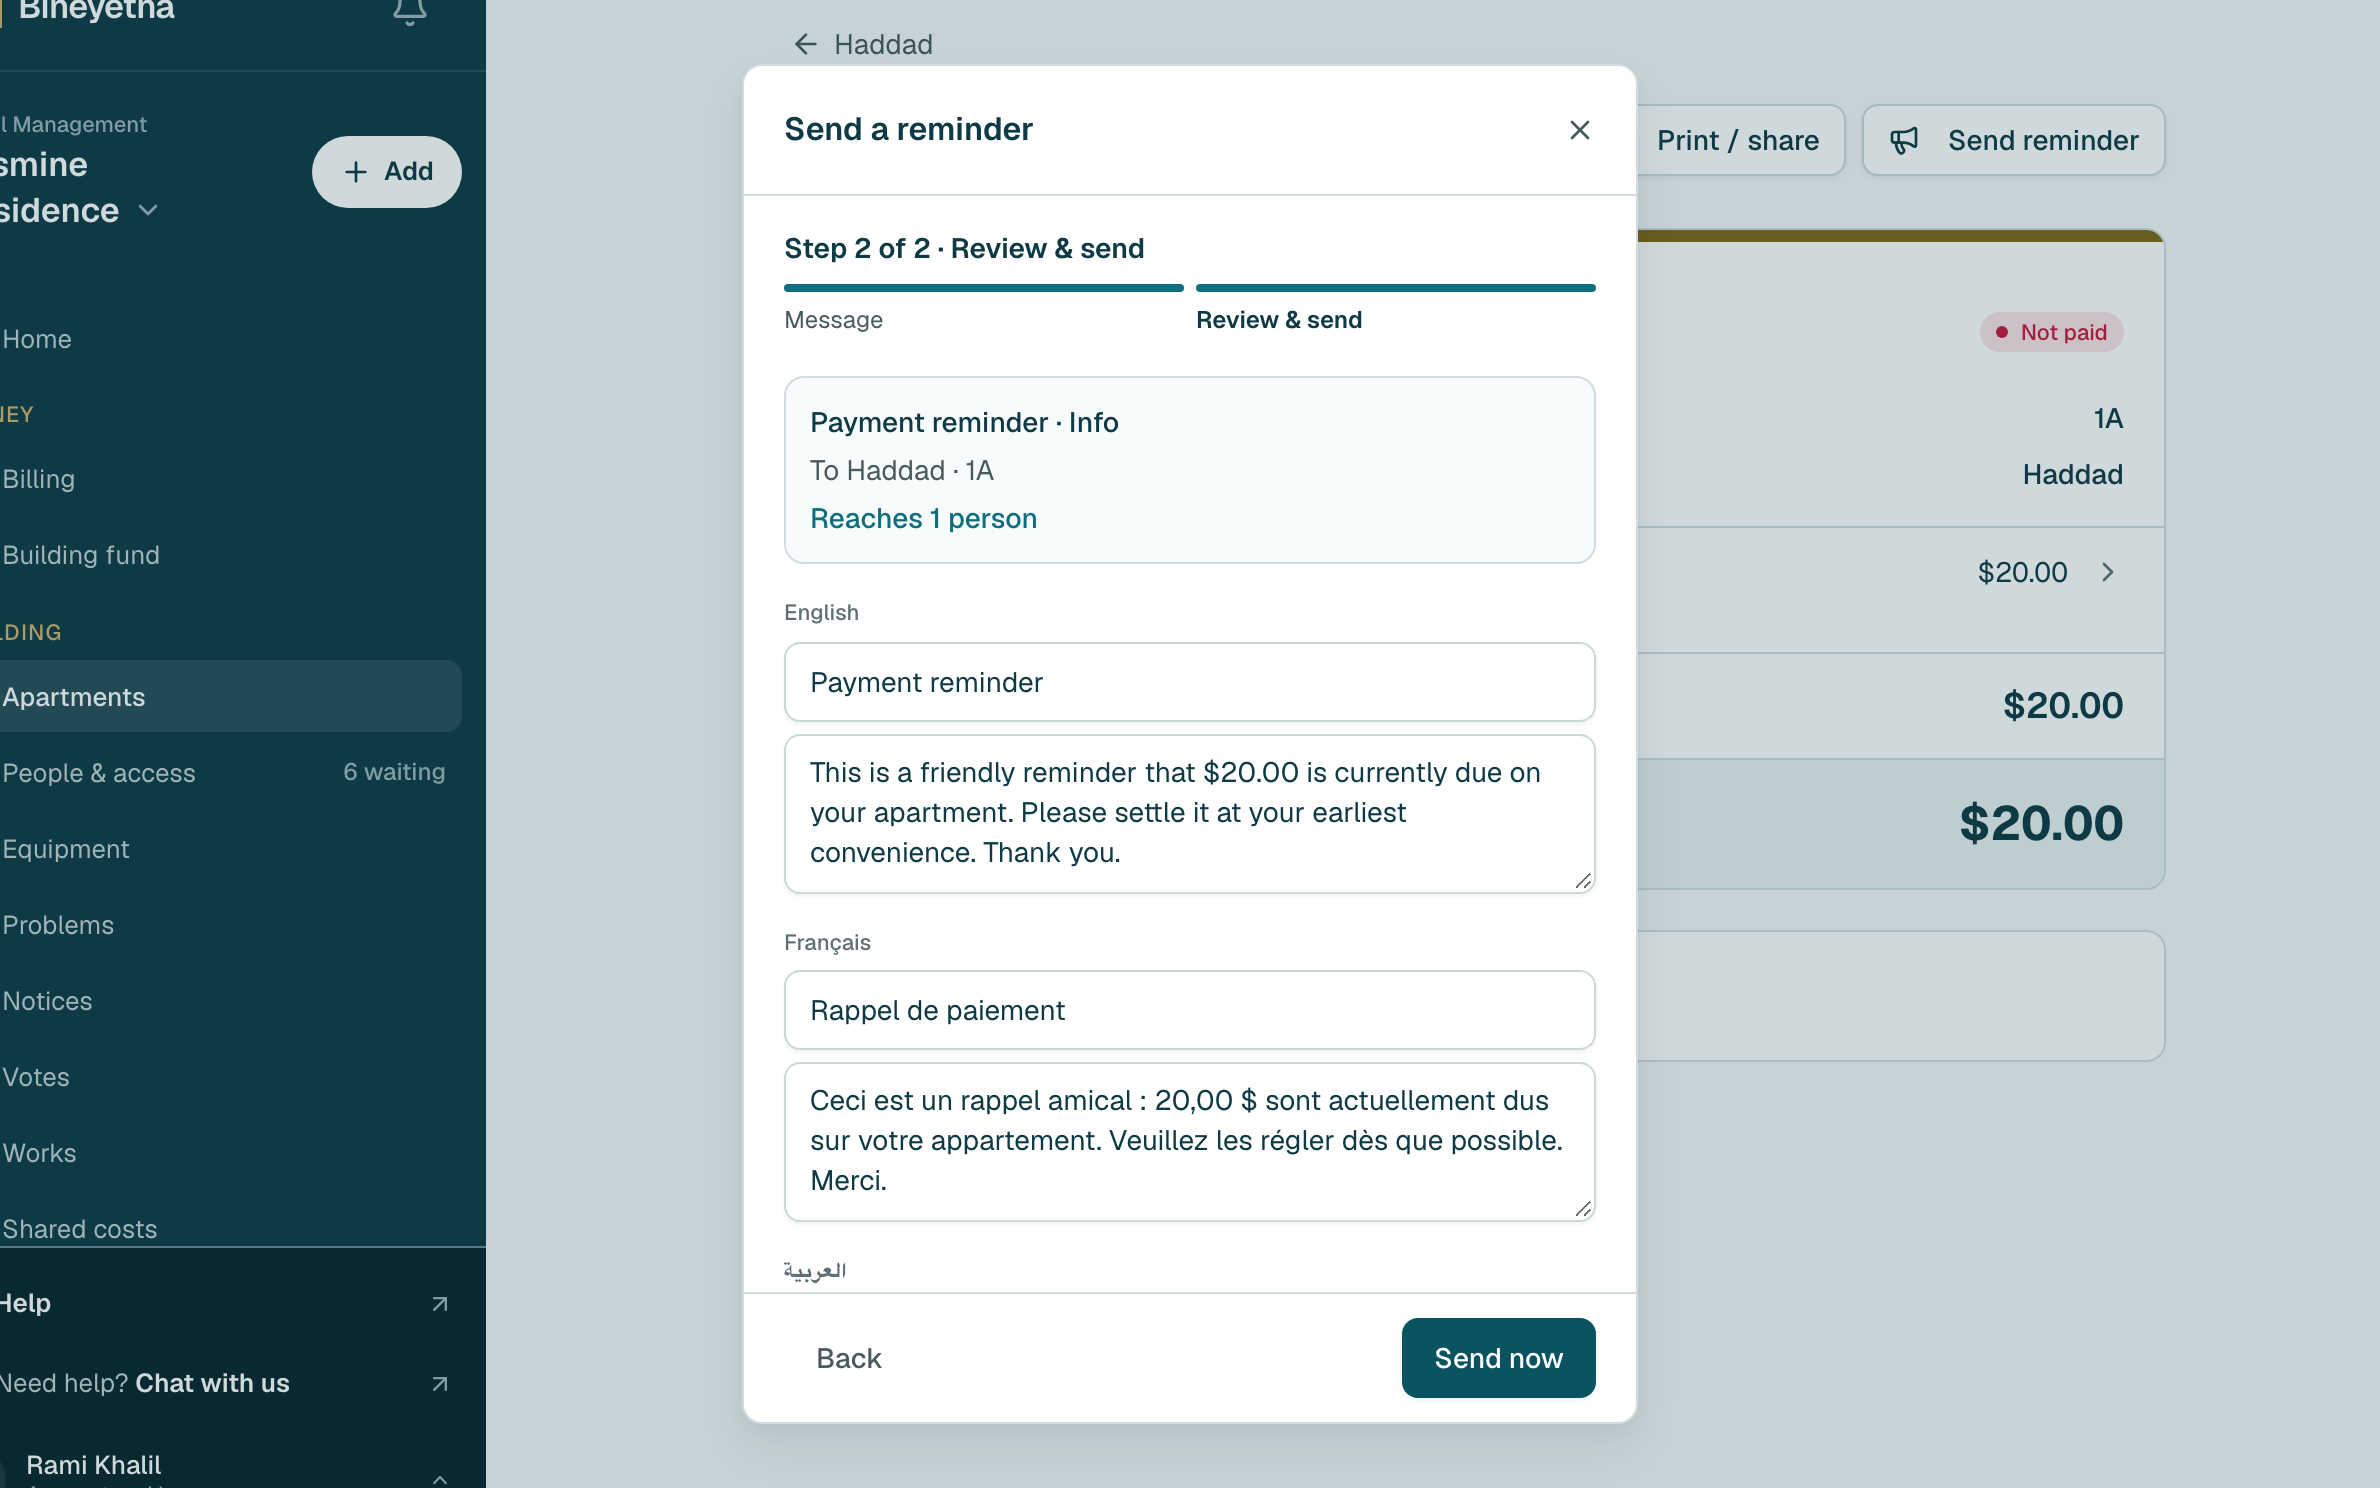Screen dimensions: 2380x1488
Task: Open the notifications bell
Action: [x=409, y=11]
